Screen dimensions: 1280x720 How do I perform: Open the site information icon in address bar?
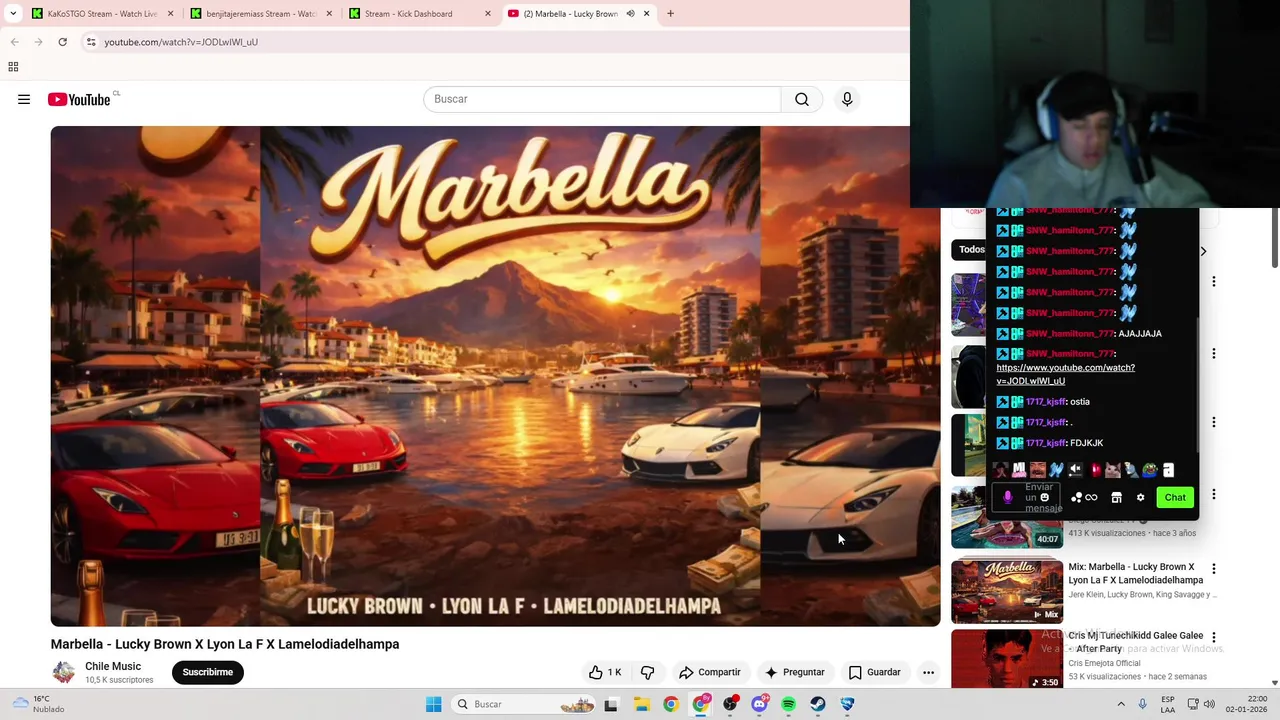[91, 42]
